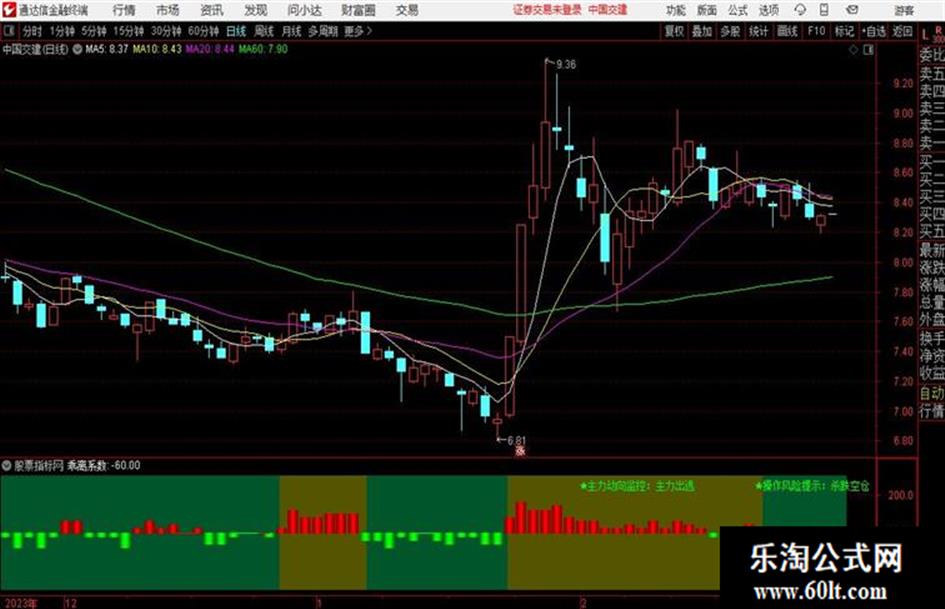Open the 财富圈 menu
This screenshot has width=945, height=609.
point(358,10)
